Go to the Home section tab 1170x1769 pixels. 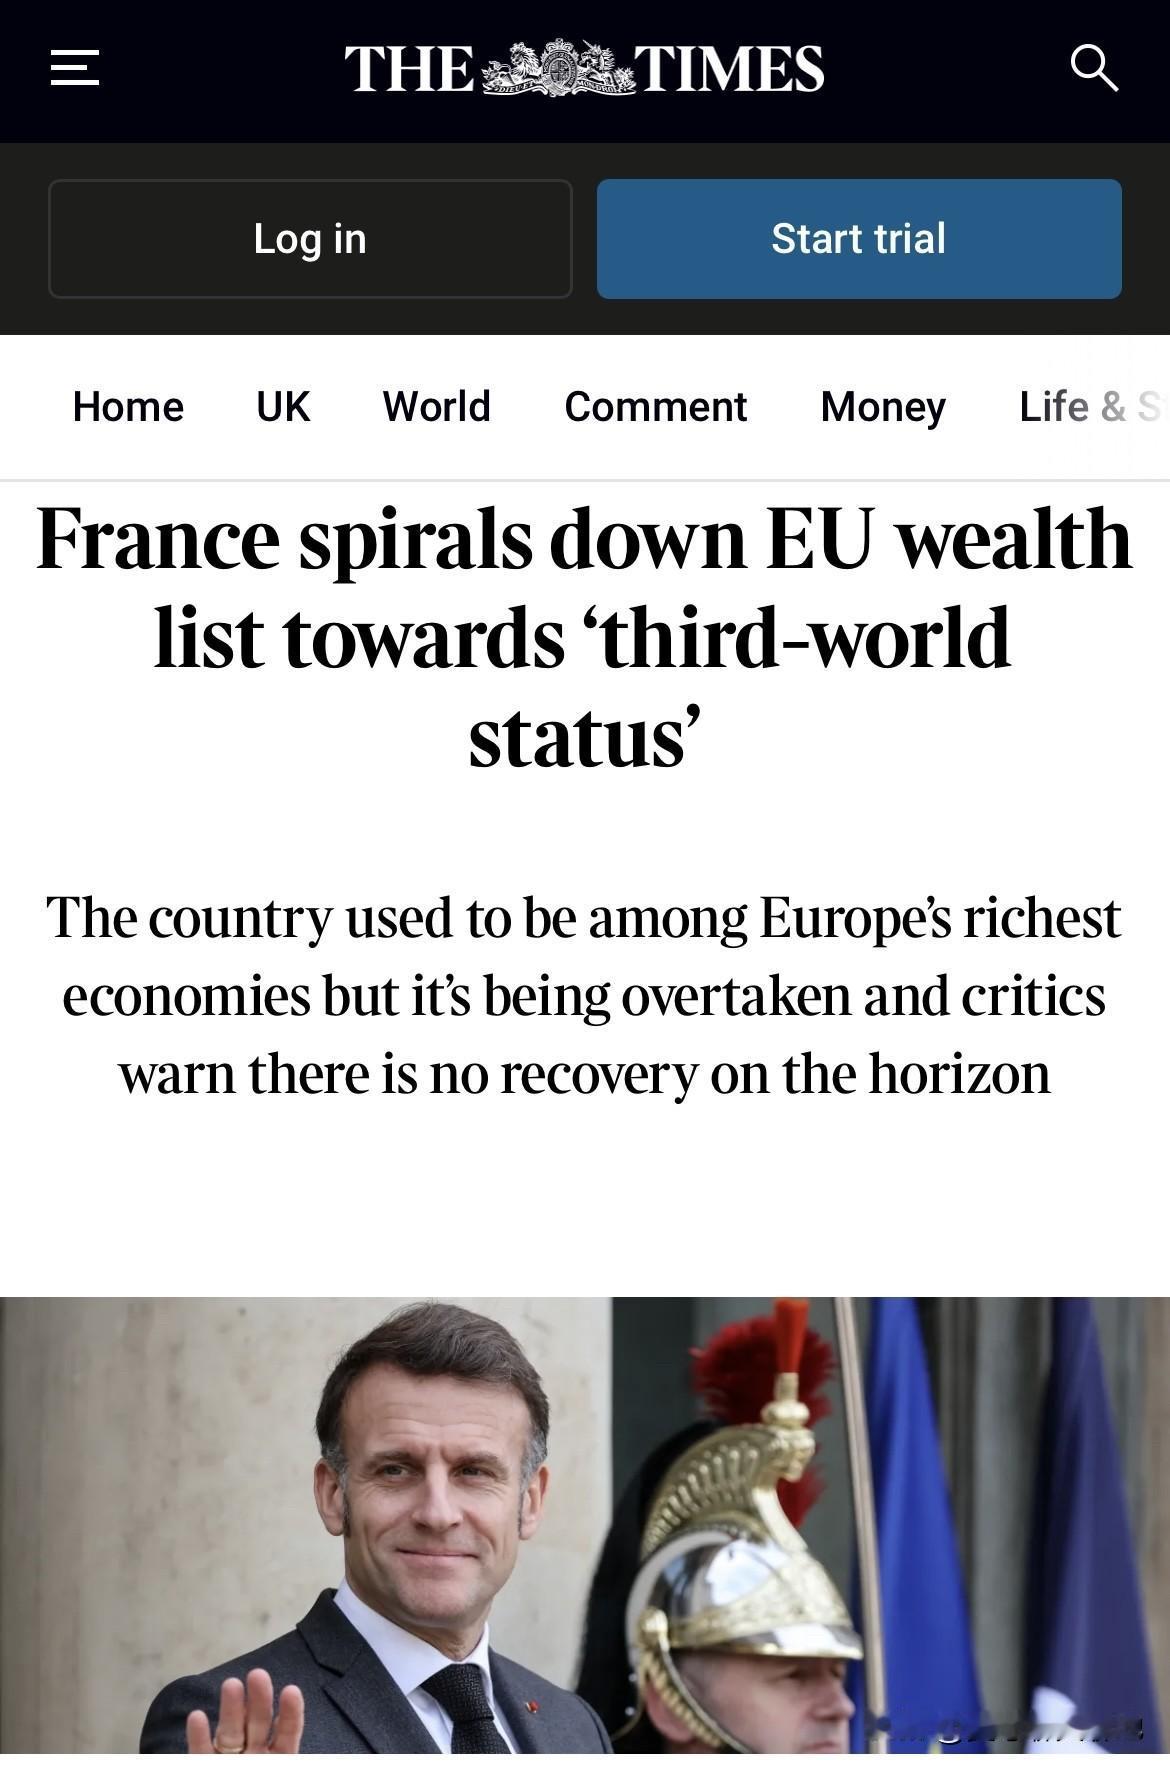click(128, 407)
